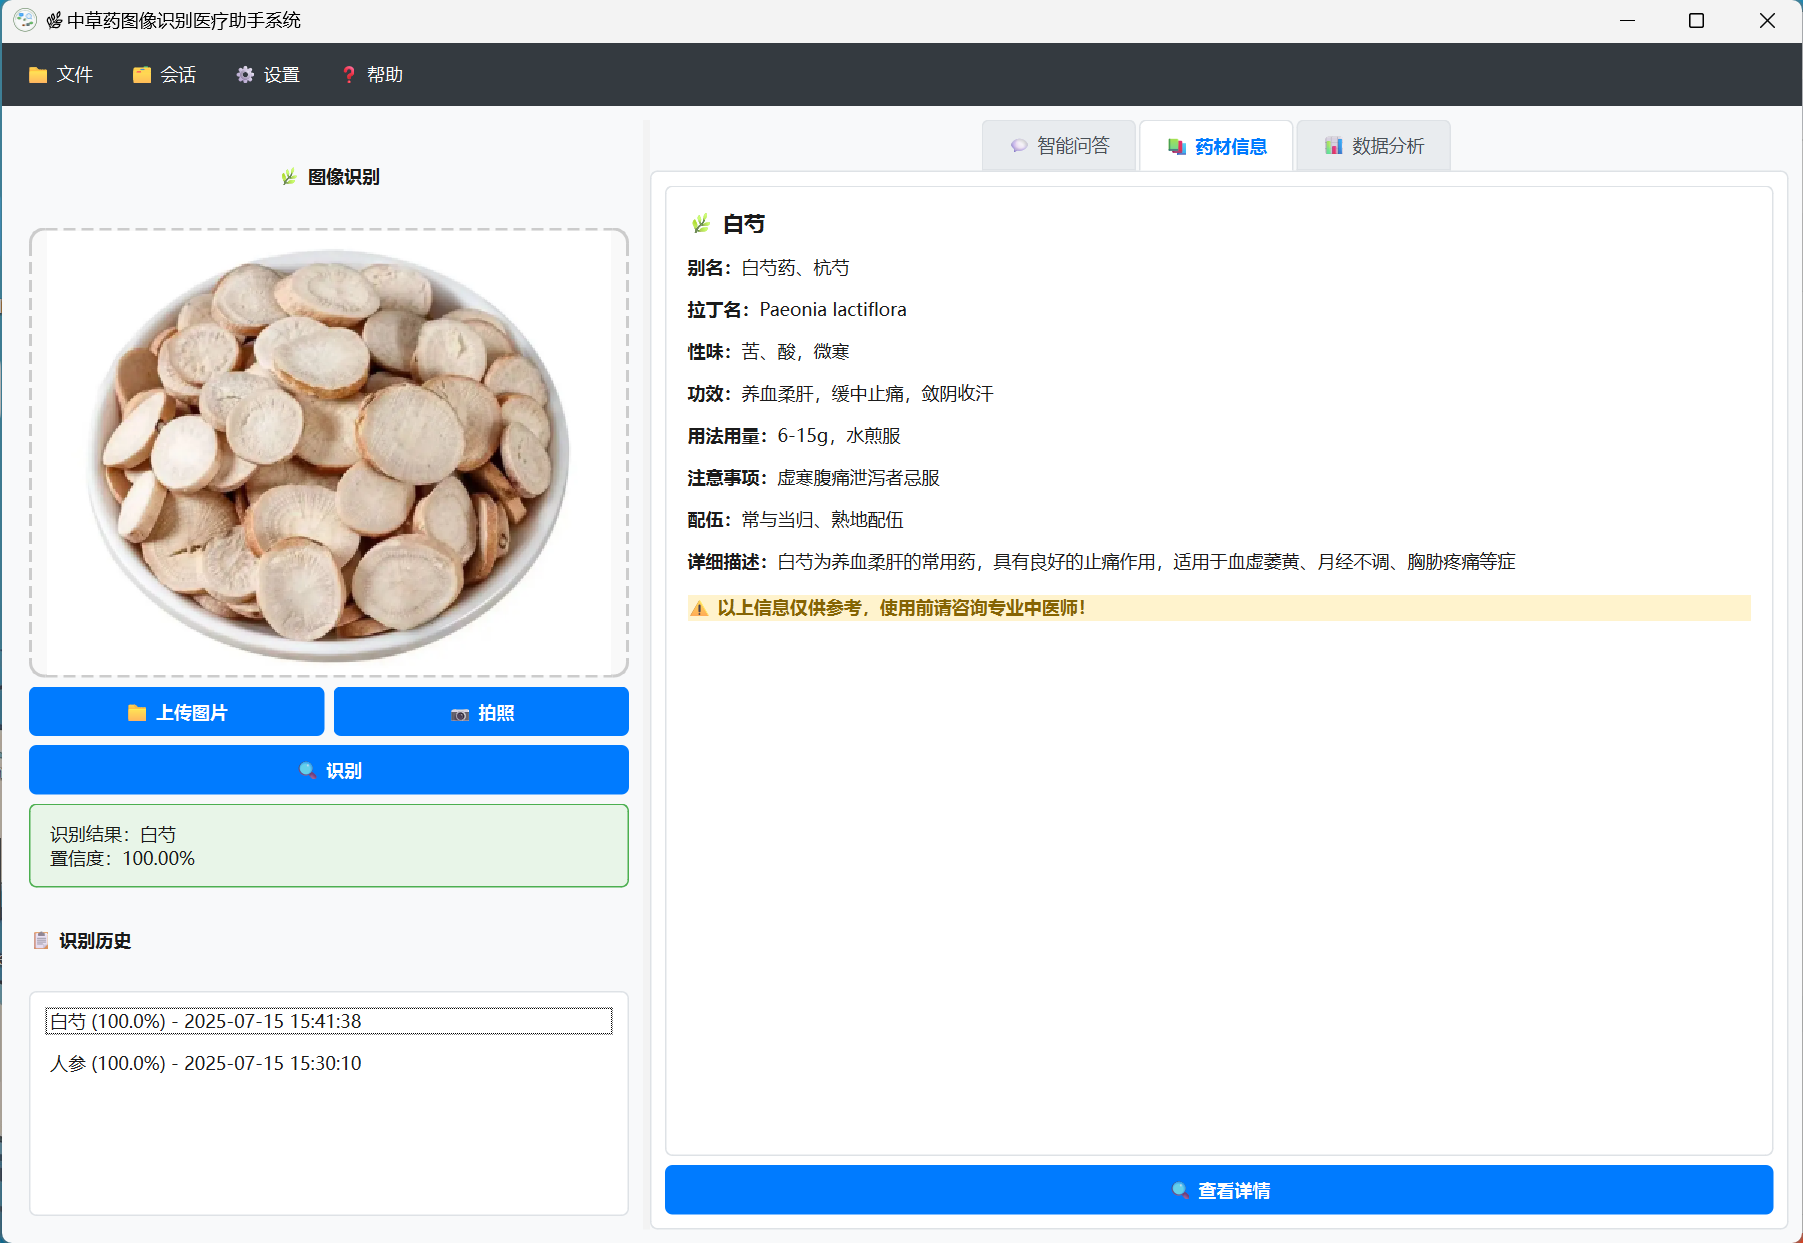Click the herb icon beside 白芍 title

click(x=700, y=224)
